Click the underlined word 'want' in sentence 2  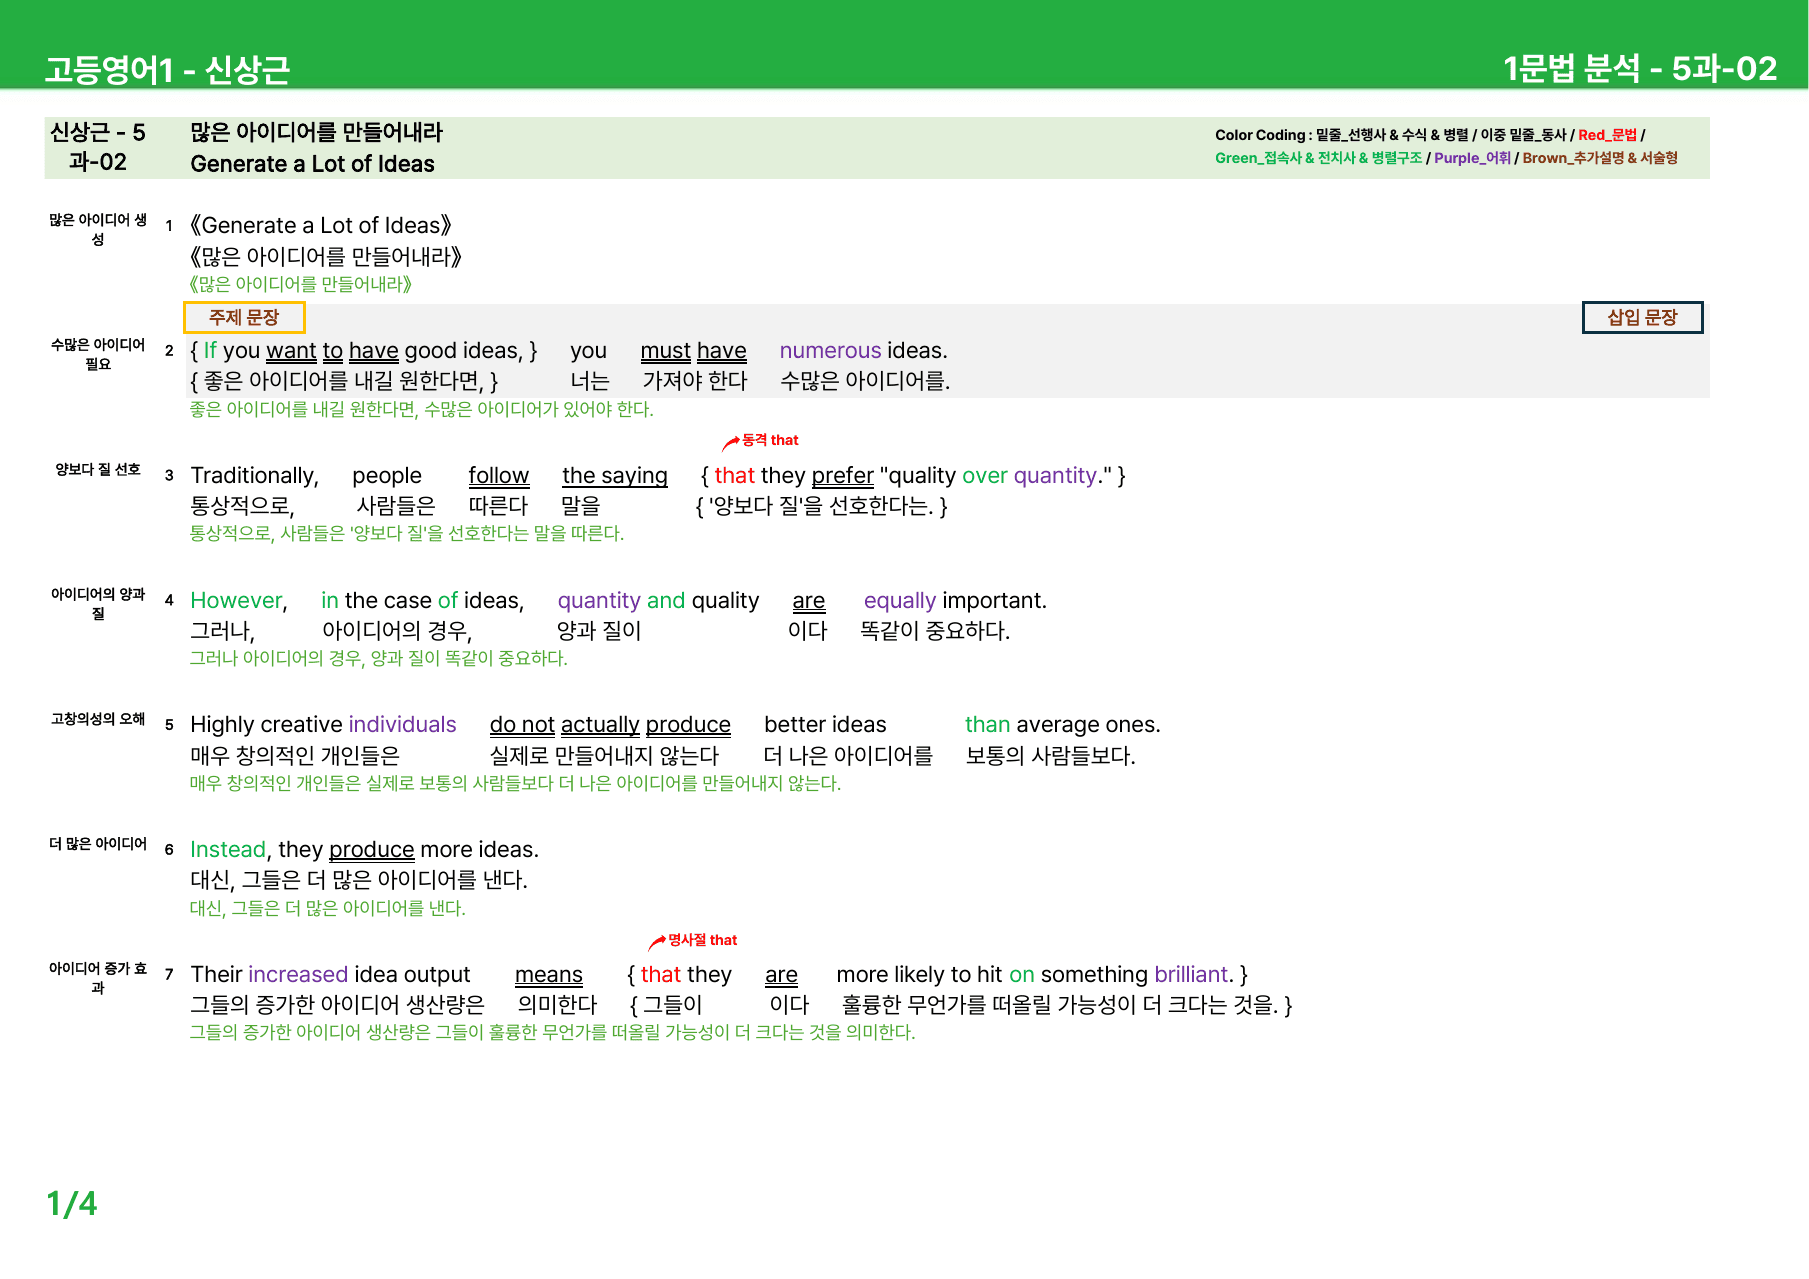291,350
